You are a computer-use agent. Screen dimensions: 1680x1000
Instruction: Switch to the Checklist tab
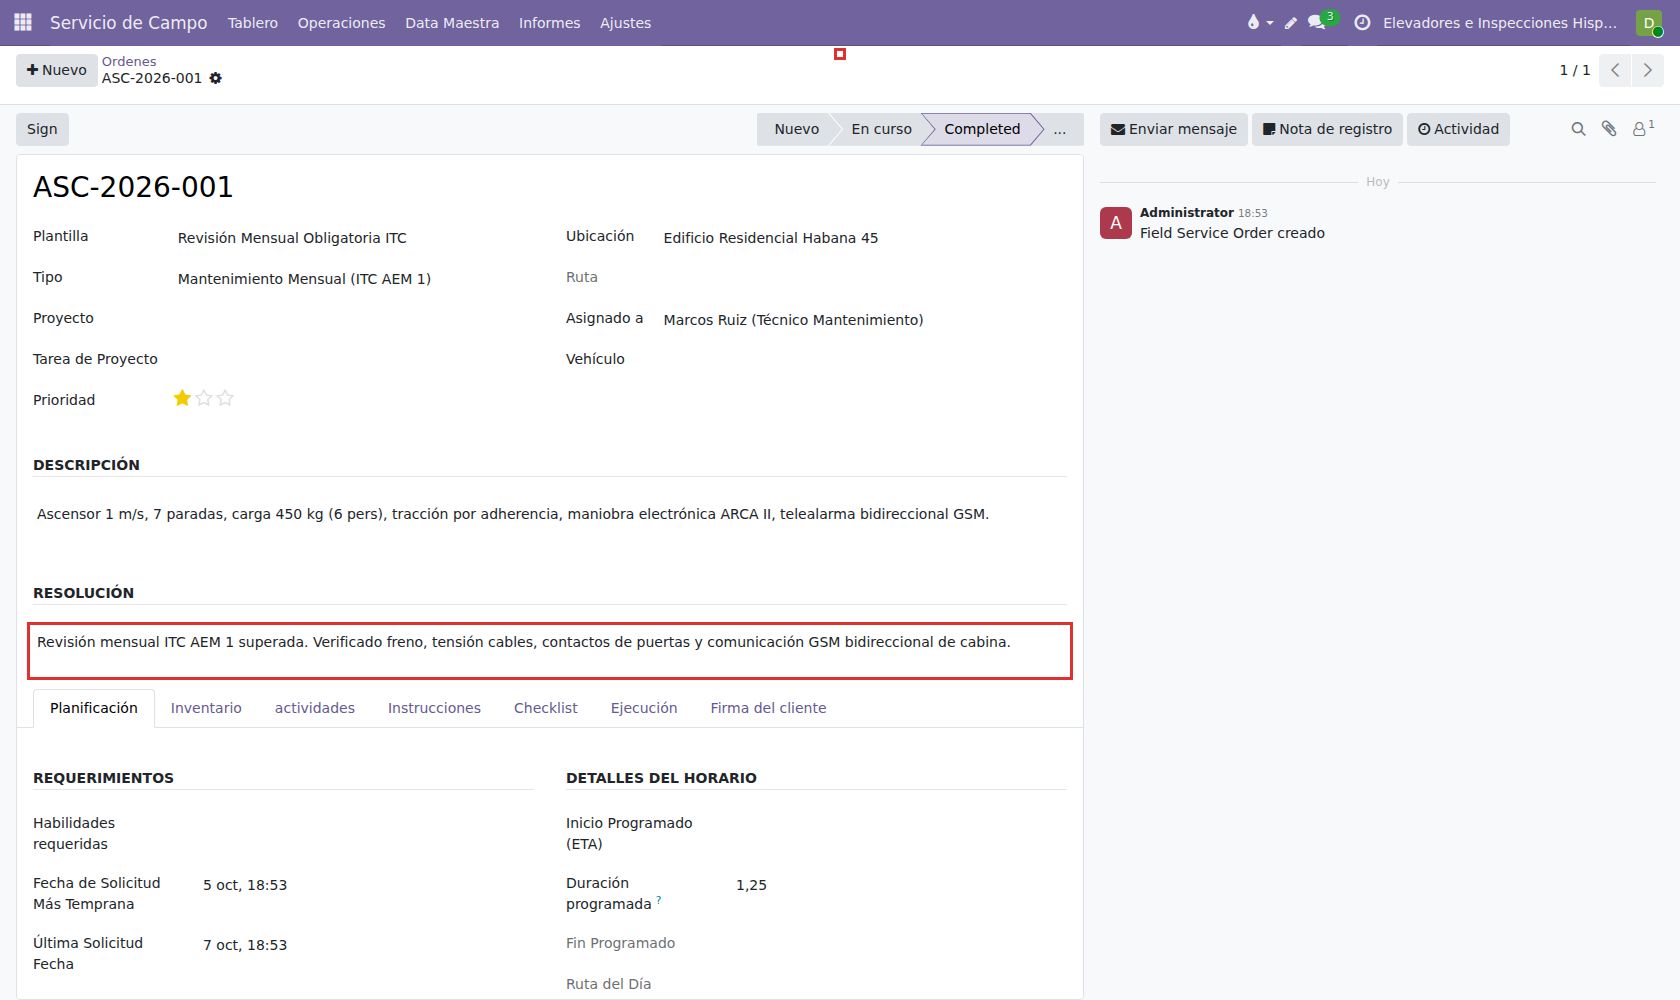[x=545, y=708]
